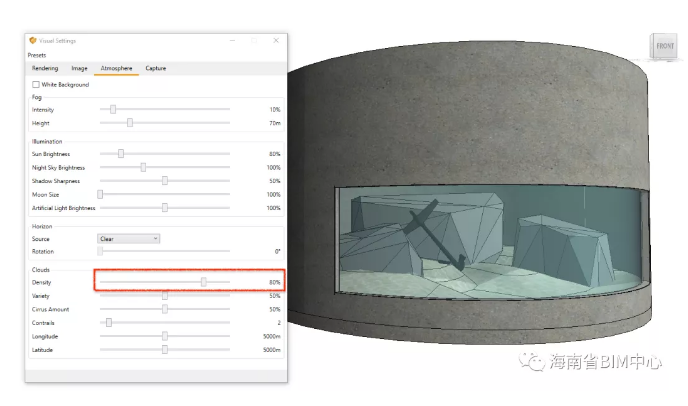Click the Fog Height value 70m
Viewport: 688px width, 406px height.
[x=275, y=123]
